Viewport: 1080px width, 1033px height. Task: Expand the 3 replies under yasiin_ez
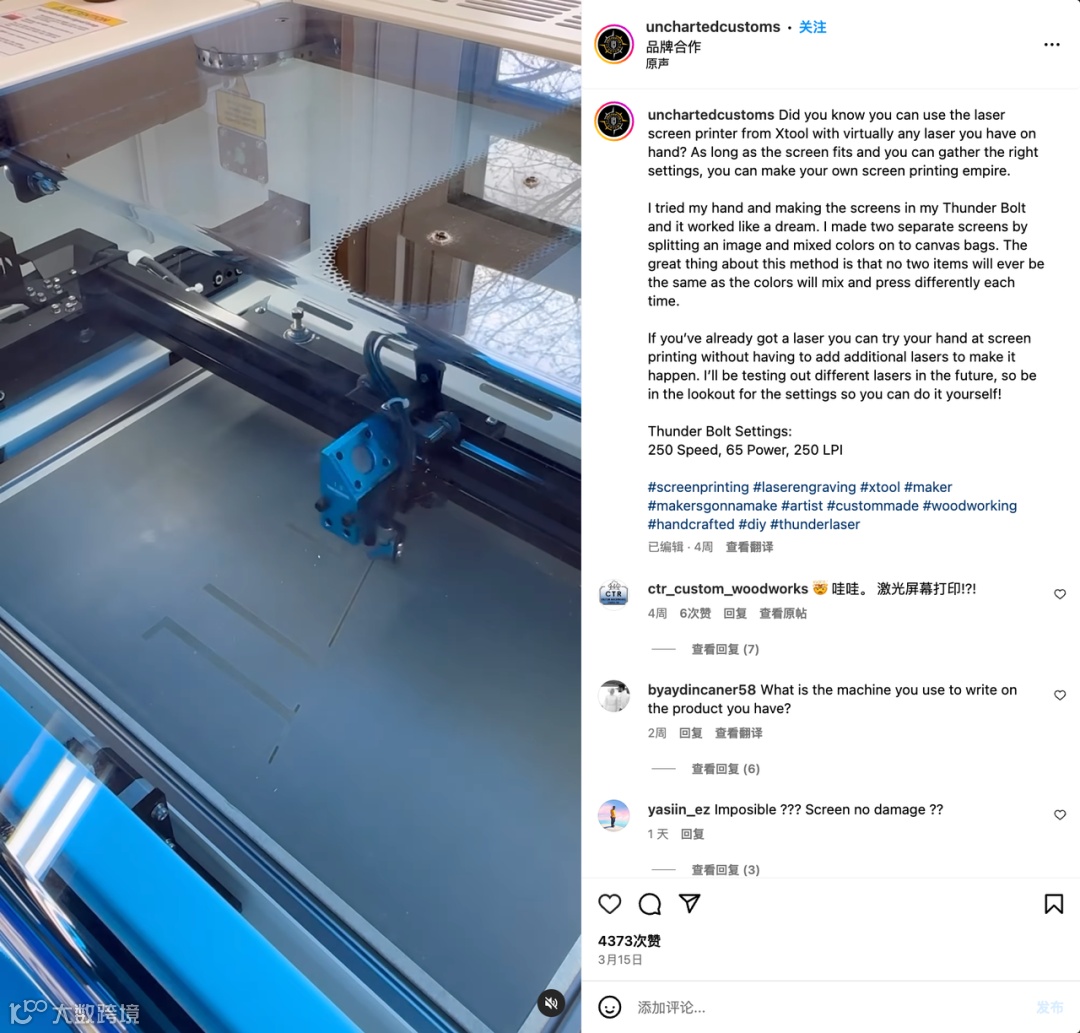point(725,869)
